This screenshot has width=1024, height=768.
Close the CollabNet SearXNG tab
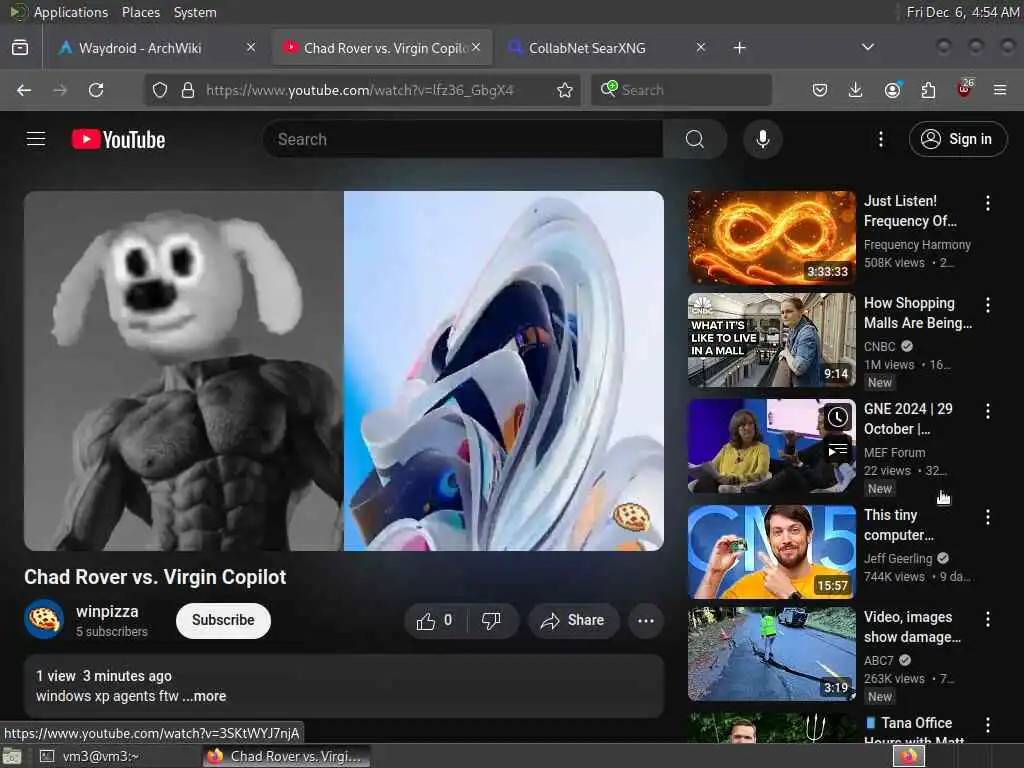(701, 47)
